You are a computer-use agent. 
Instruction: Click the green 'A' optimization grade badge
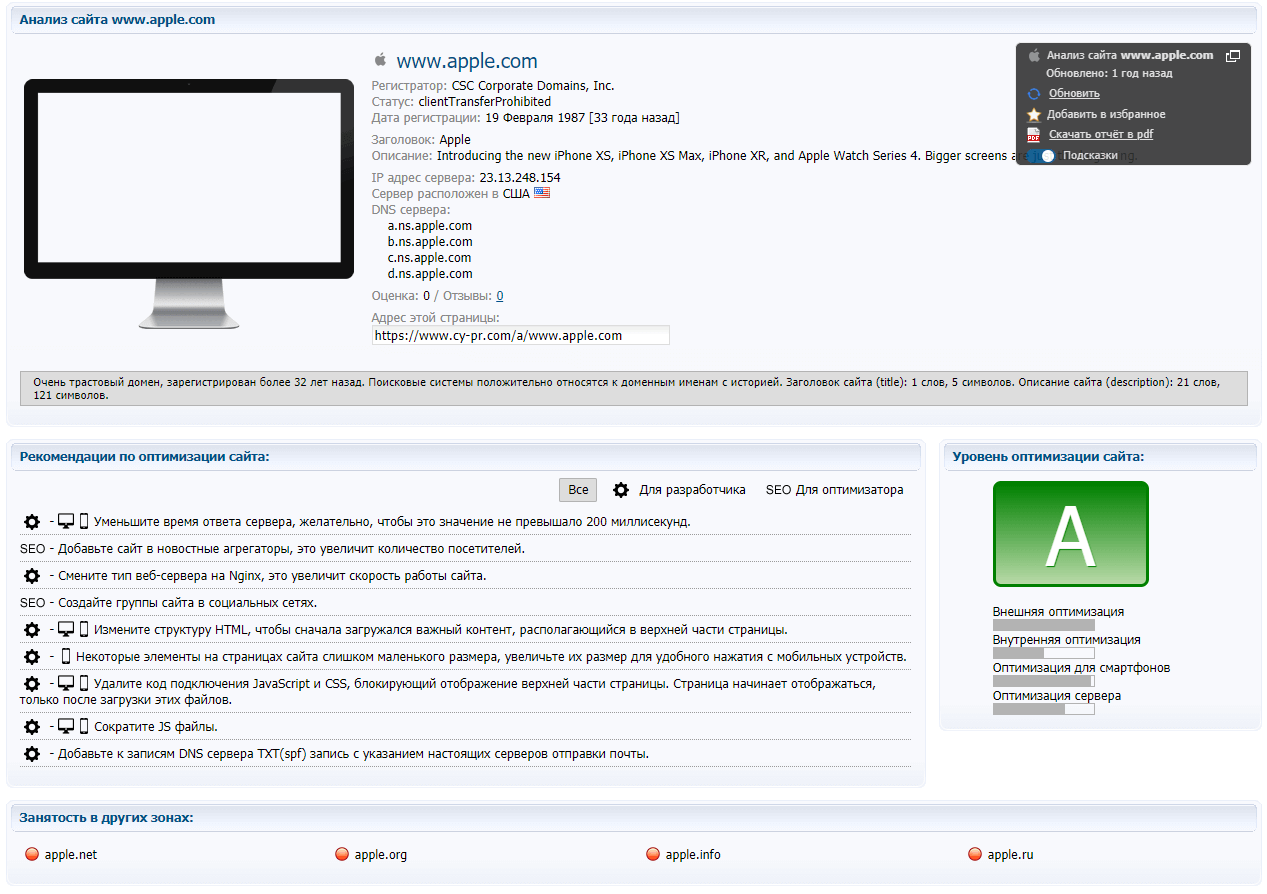coord(1071,534)
